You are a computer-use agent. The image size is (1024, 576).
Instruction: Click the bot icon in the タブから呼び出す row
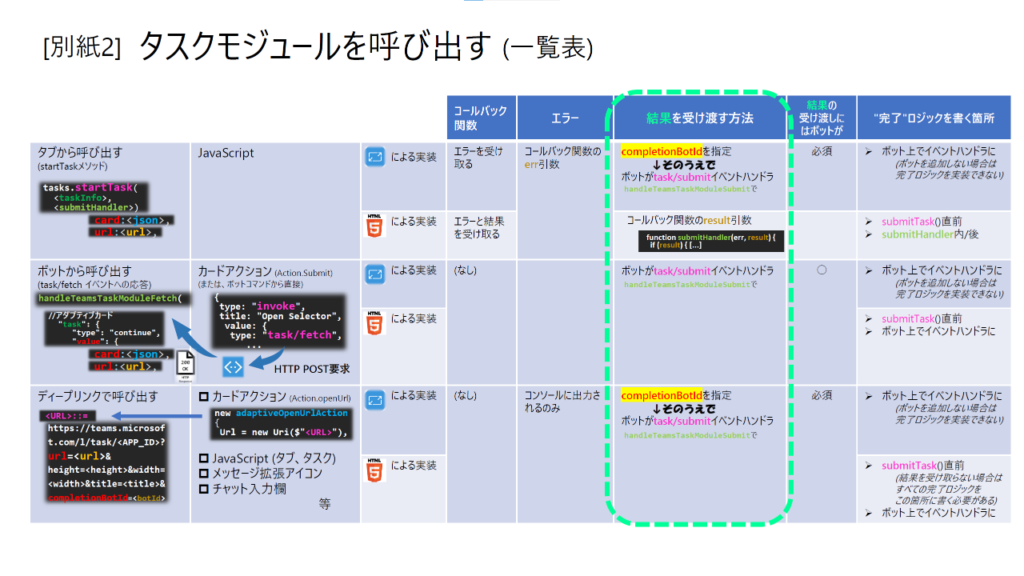375,157
